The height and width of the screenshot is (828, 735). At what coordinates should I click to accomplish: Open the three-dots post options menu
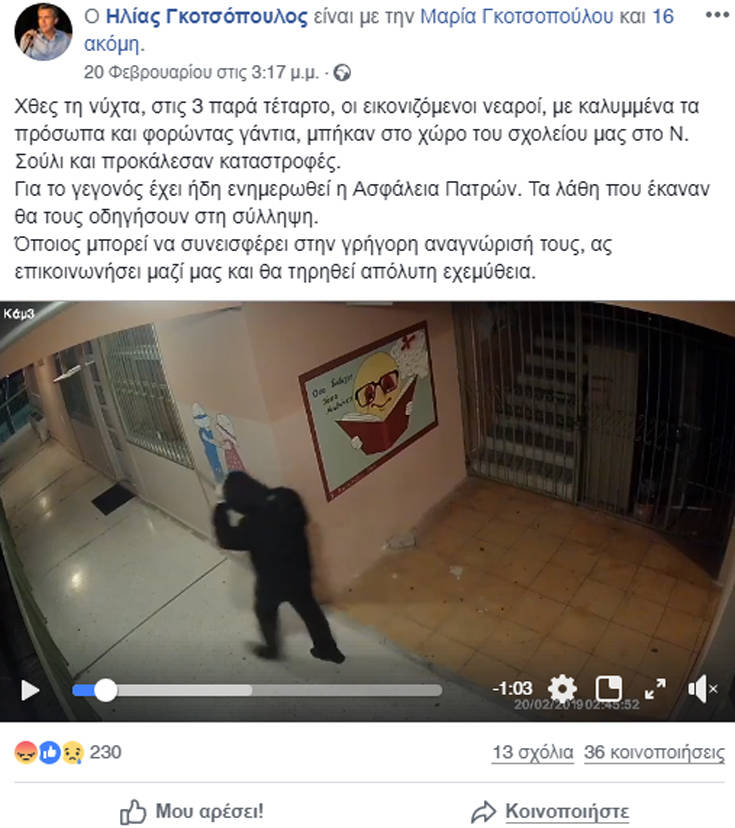[x=717, y=15]
